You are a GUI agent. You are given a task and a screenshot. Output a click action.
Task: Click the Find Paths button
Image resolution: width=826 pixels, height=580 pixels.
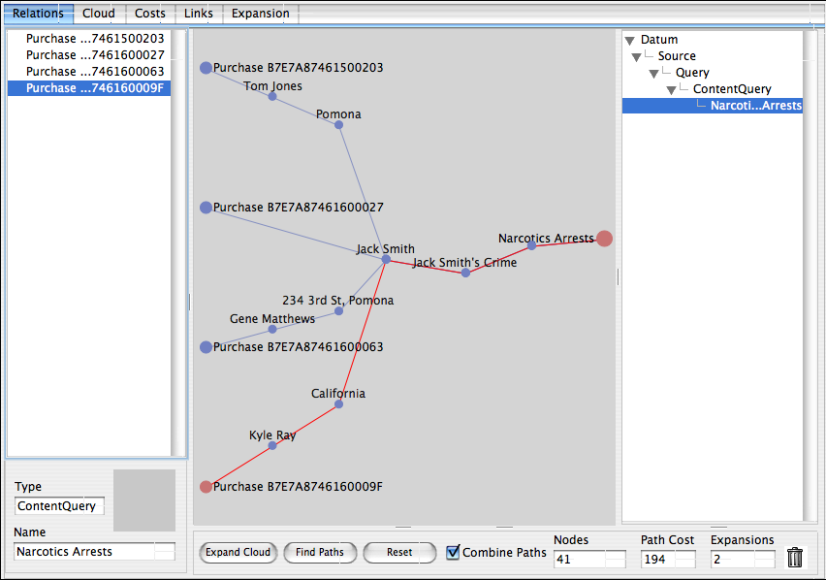point(320,552)
